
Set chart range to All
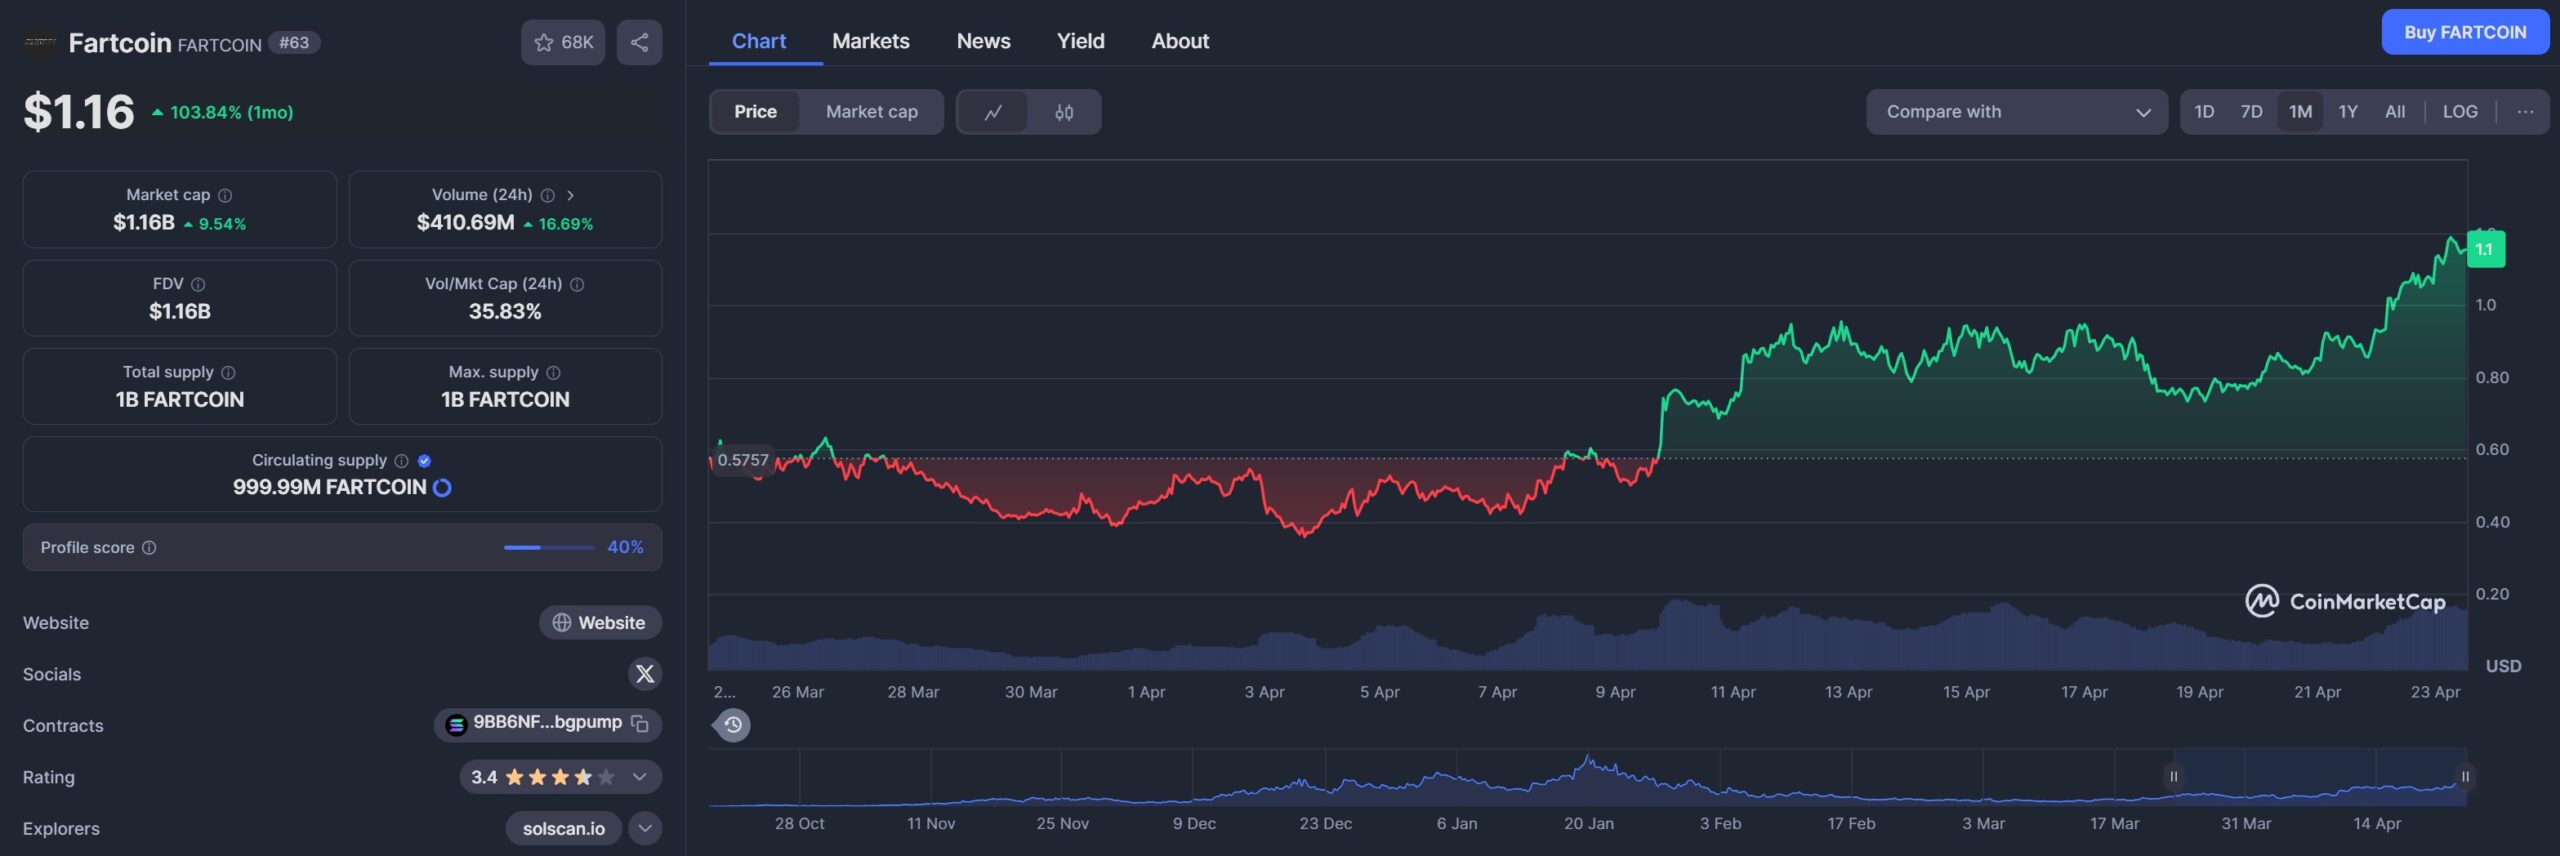2395,112
